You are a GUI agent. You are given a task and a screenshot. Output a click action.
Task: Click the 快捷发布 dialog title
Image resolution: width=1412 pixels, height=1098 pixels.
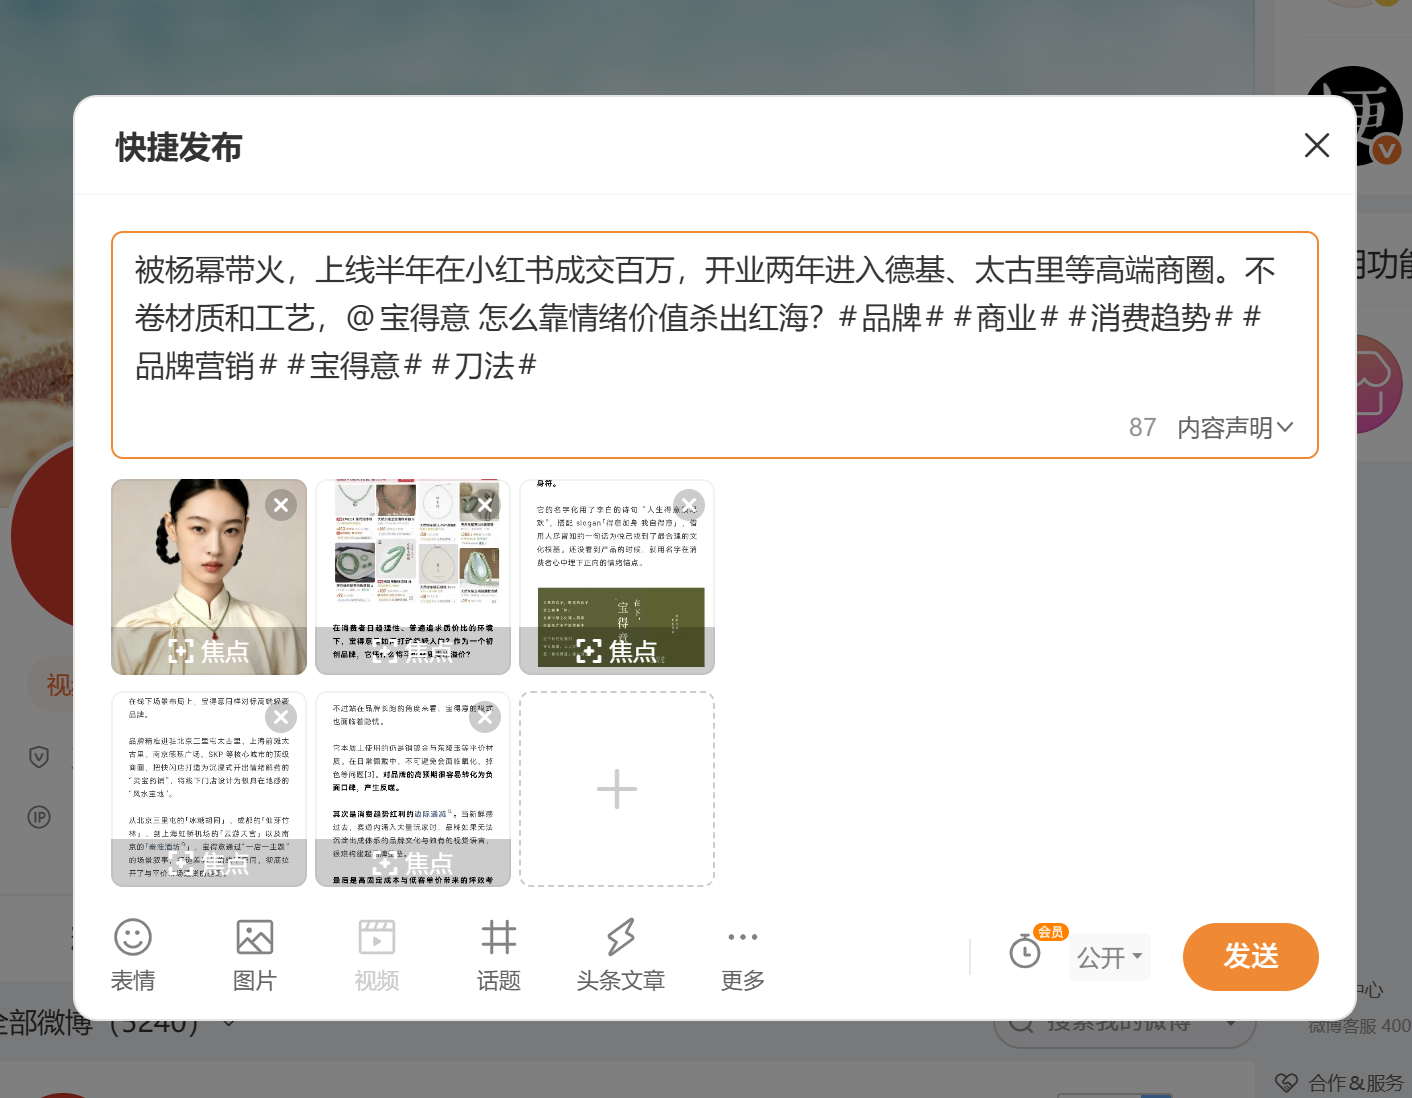179,147
